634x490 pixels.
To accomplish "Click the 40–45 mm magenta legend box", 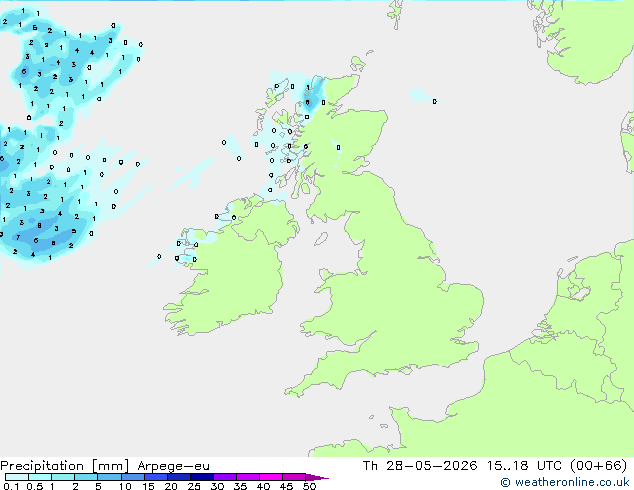I will 271,477.
